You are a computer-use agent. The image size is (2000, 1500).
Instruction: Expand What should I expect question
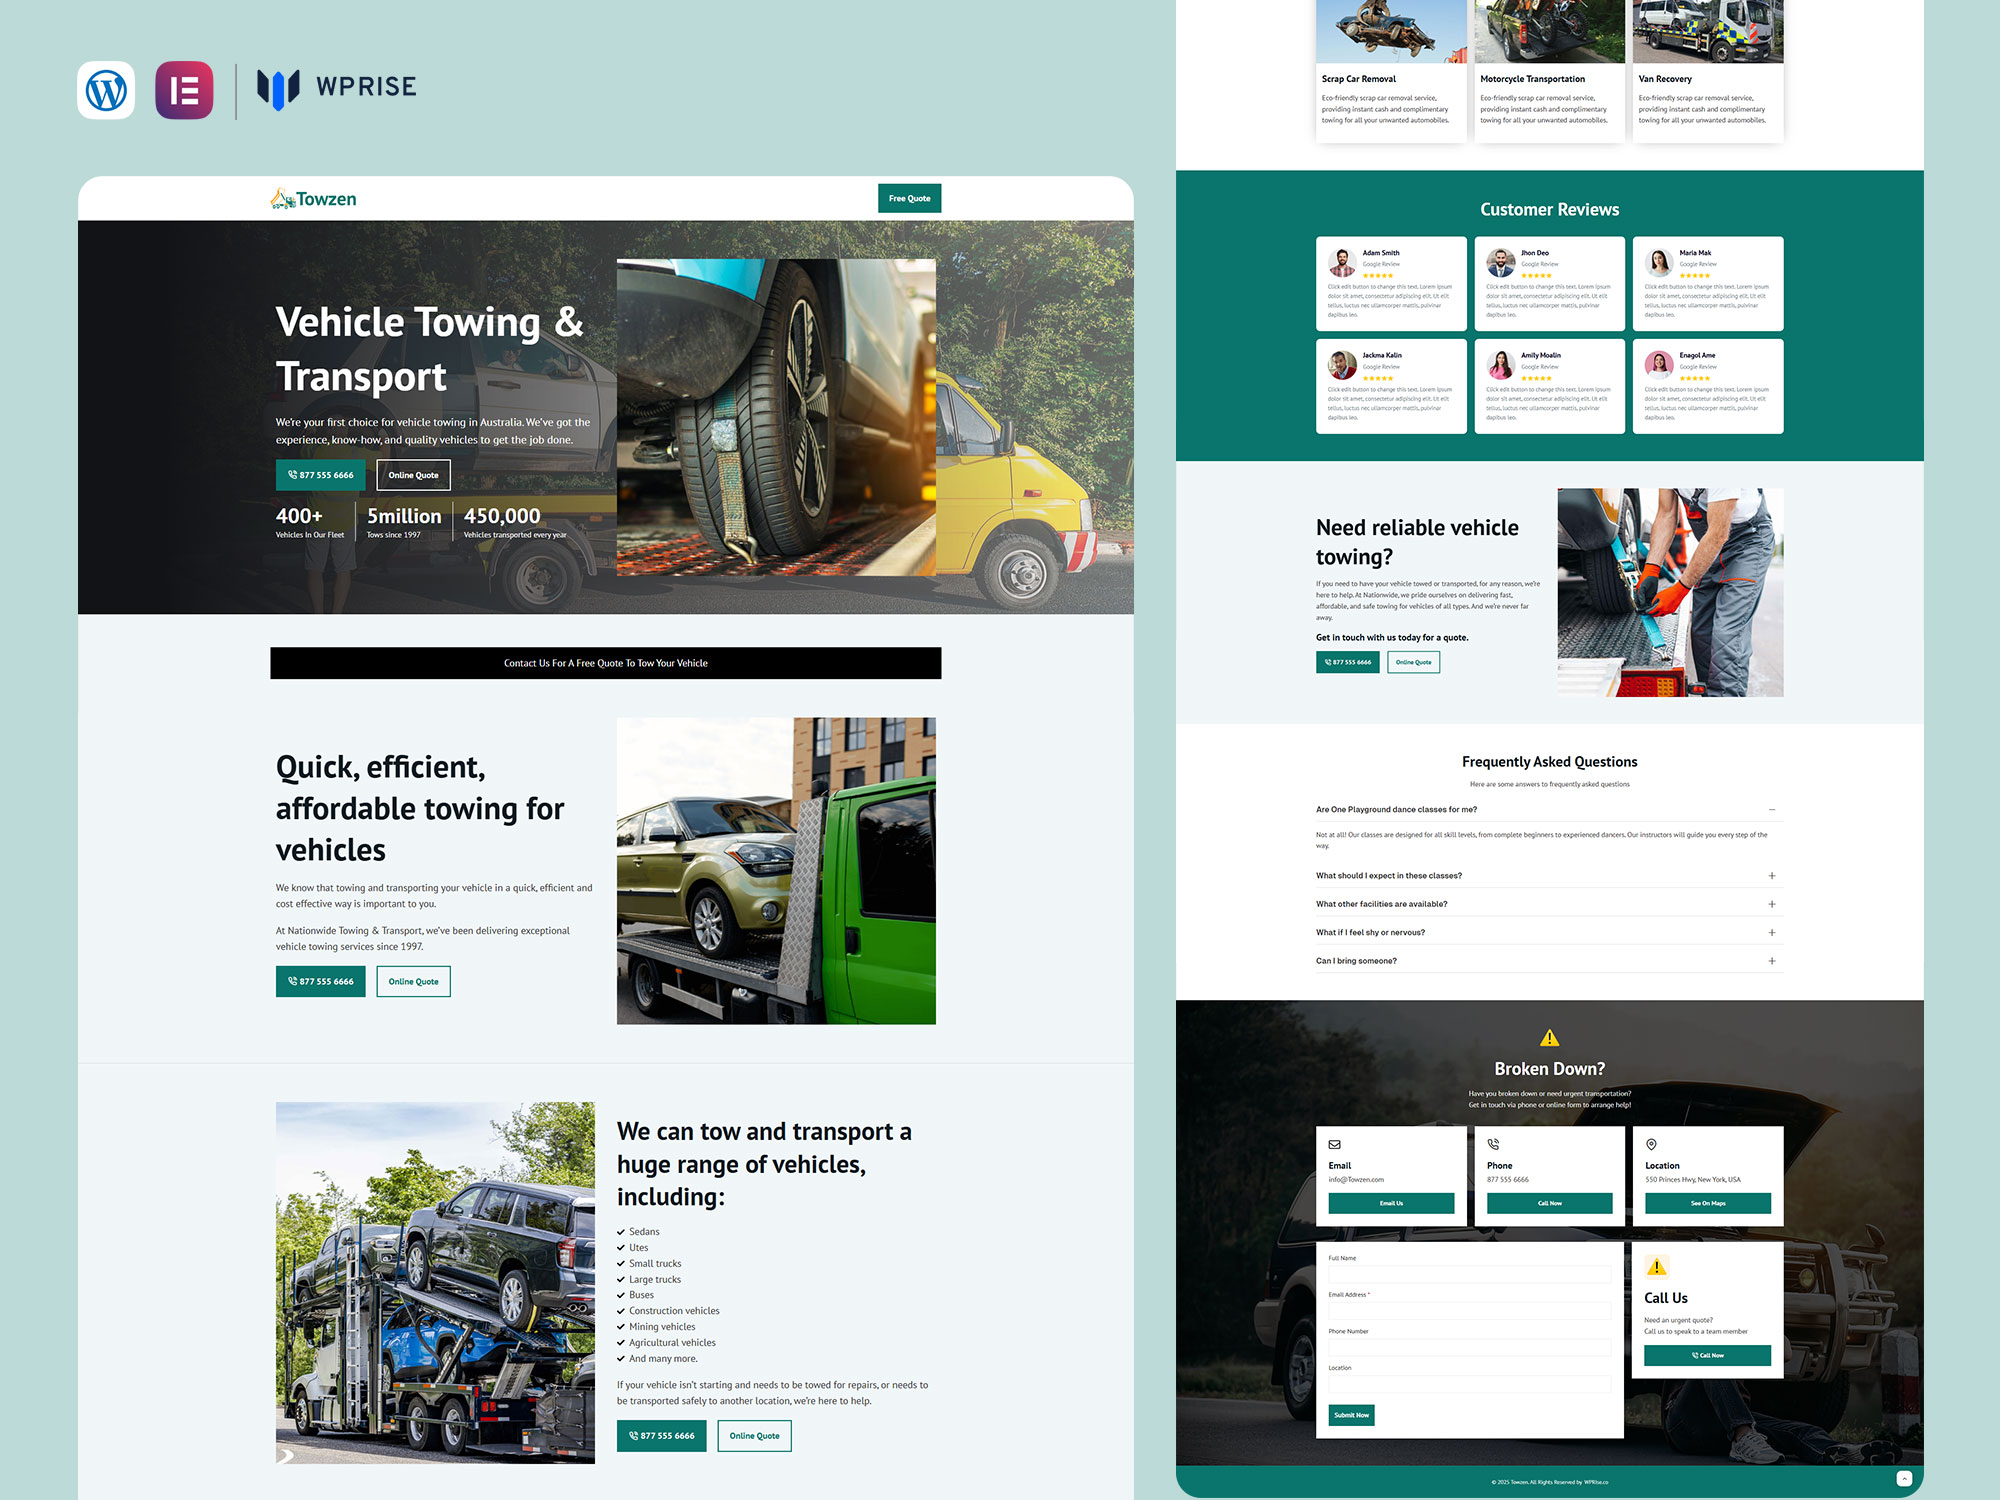pos(1549,875)
